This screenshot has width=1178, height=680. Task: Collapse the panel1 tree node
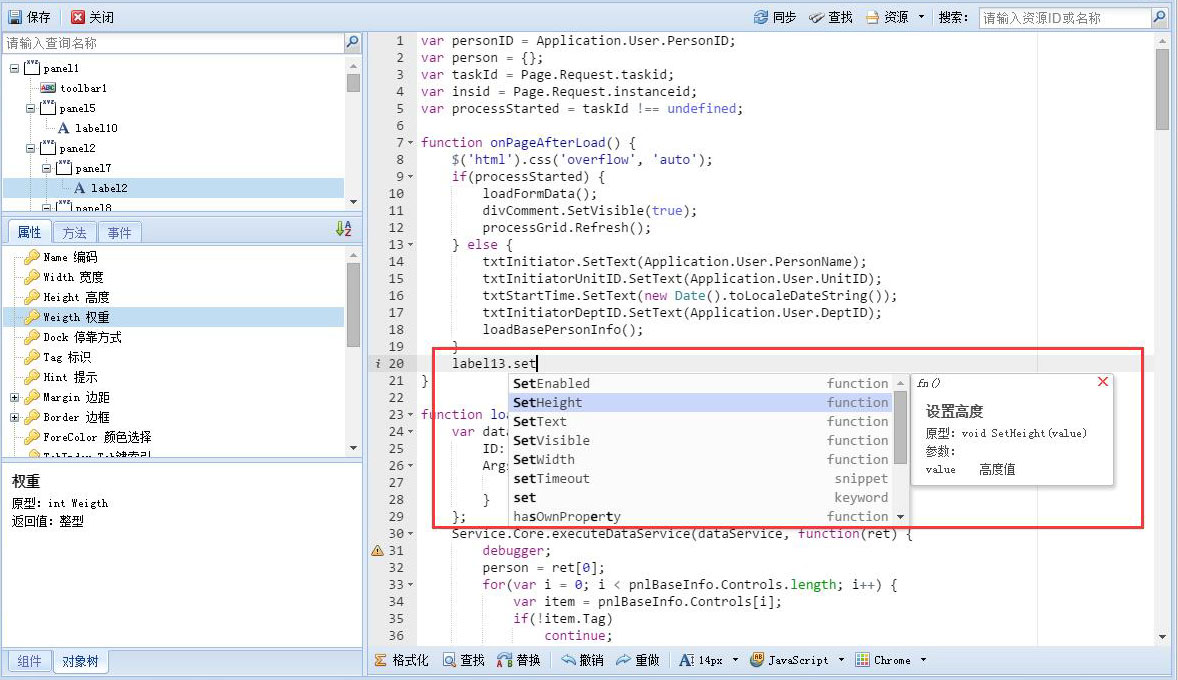click(14, 68)
